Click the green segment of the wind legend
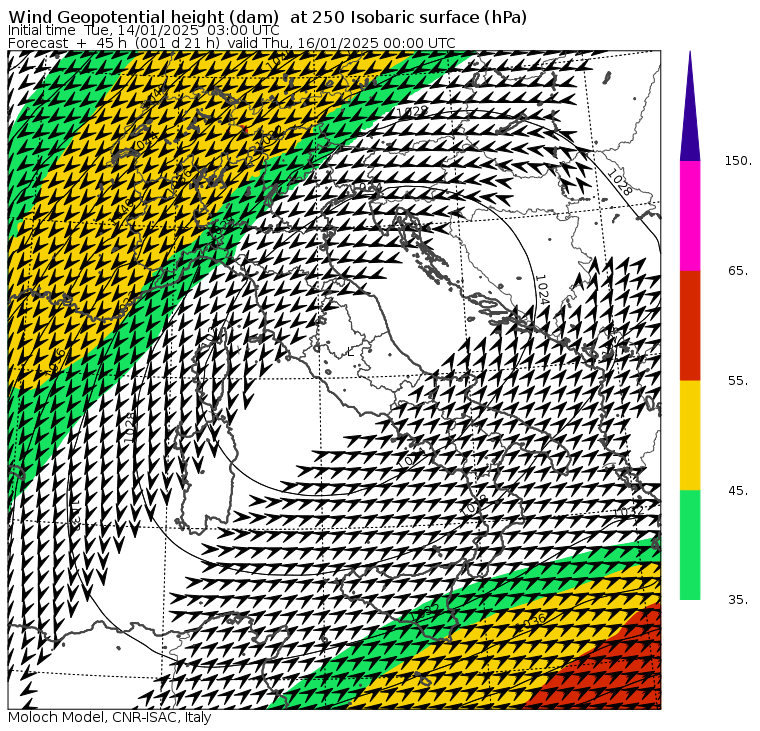The image size is (760, 731). point(690,545)
